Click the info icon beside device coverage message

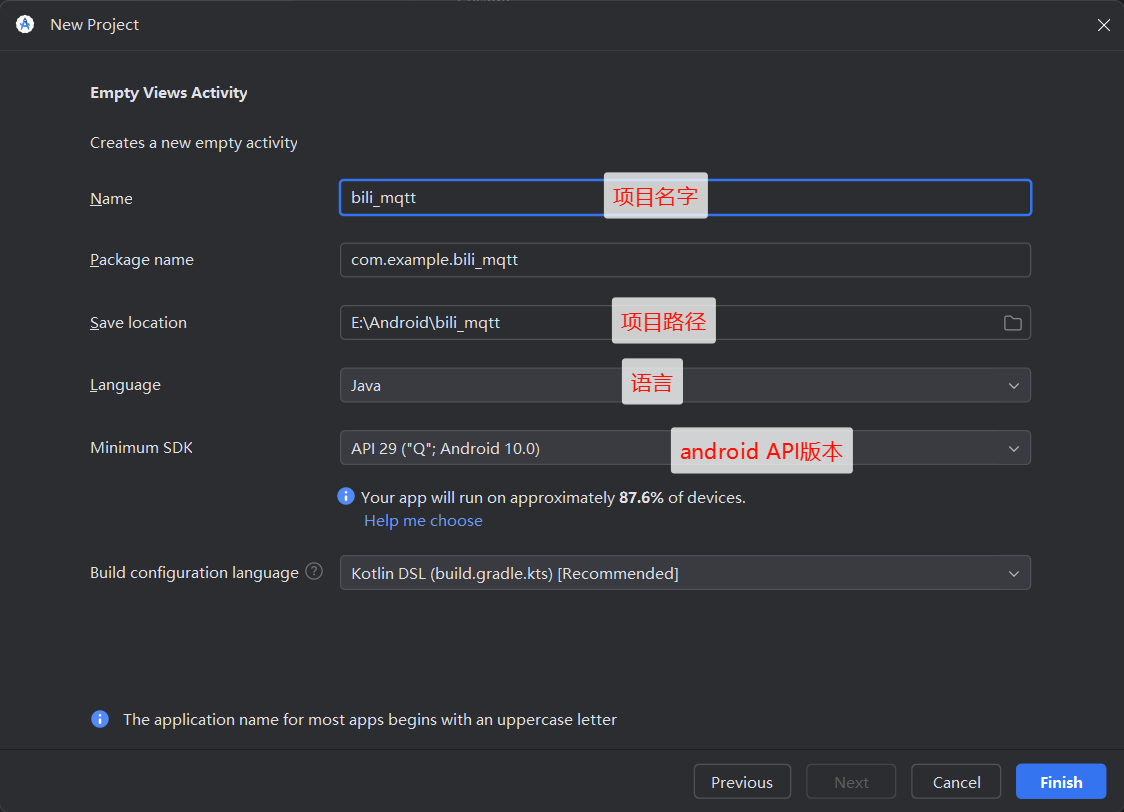[346, 496]
